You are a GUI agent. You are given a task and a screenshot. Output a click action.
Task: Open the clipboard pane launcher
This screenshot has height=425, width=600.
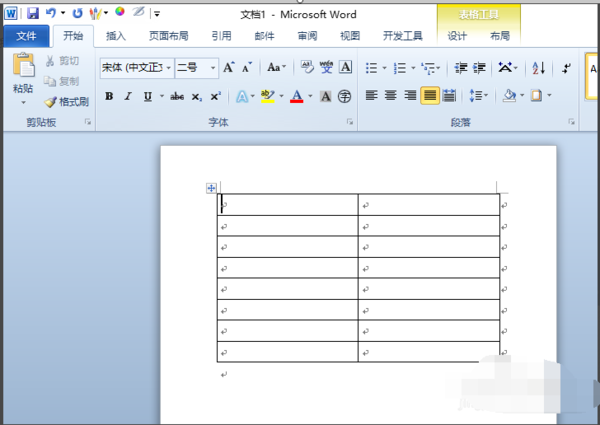[88, 122]
